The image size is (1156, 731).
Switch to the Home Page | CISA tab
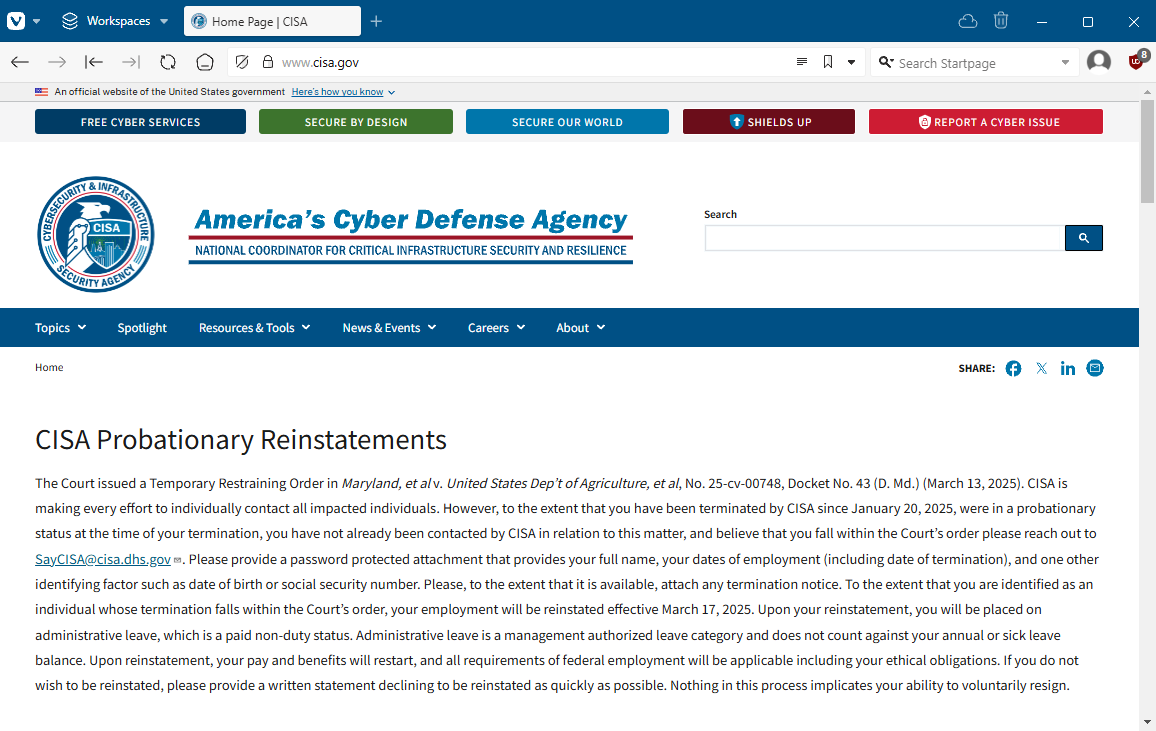pyautogui.click(x=272, y=21)
